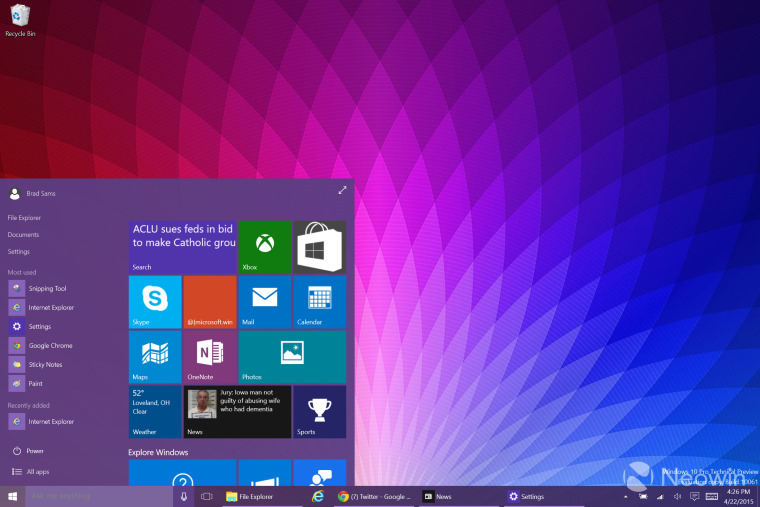Open the Documents link in Start menu
The width and height of the screenshot is (760, 507).
[23, 235]
